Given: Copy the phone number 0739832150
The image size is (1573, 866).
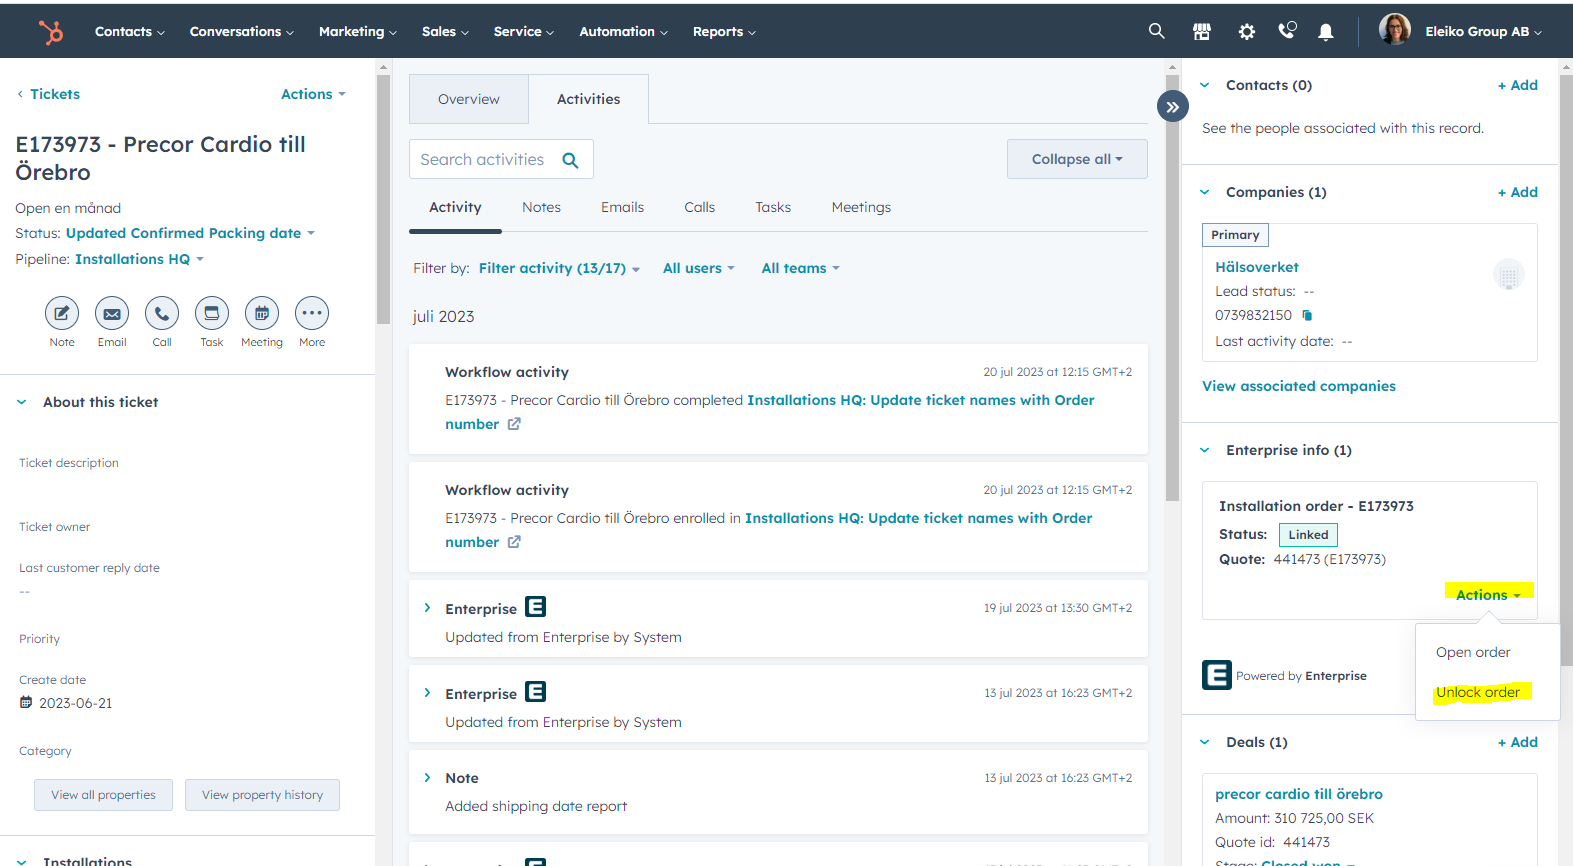Looking at the screenshot, I should tap(1307, 315).
